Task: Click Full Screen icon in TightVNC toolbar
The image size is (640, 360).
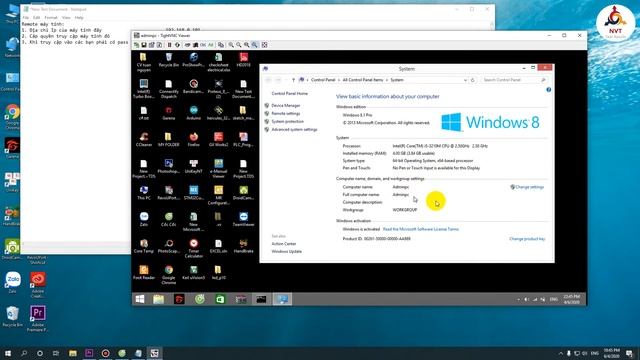Action: pyautogui.click(x=264, y=45)
